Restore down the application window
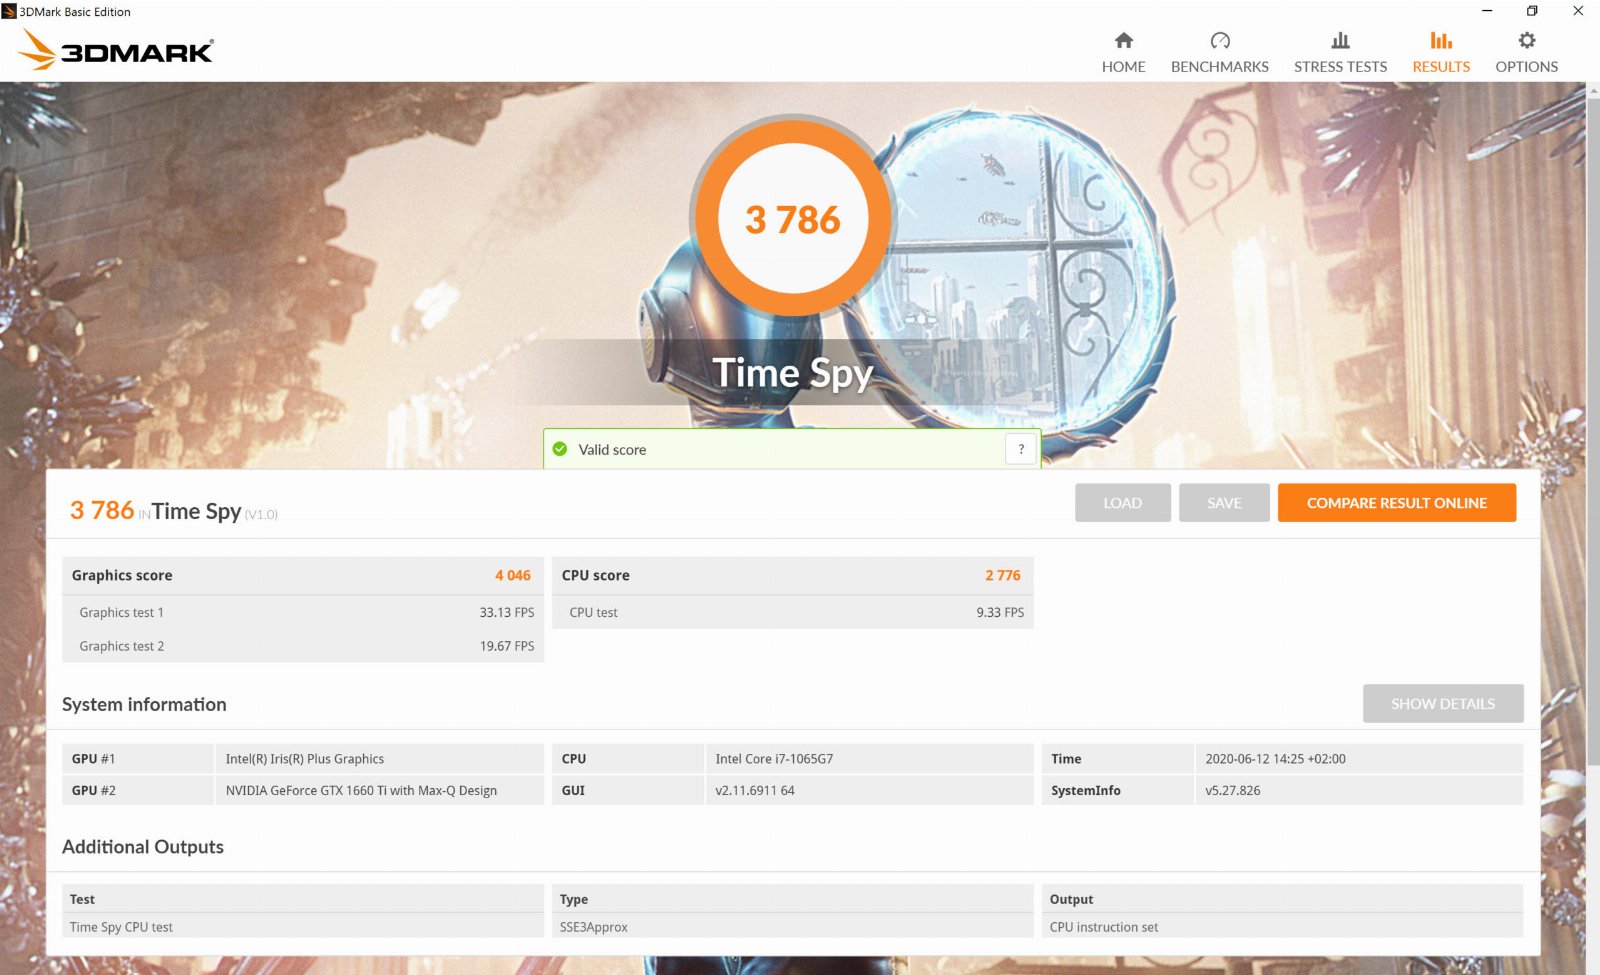 pos(1531,11)
